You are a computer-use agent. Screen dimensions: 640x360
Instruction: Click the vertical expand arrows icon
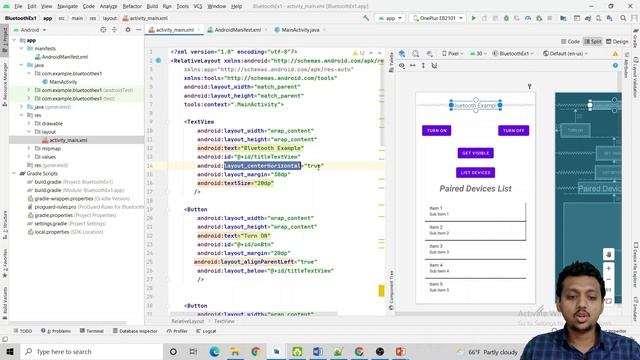point(423,65)
